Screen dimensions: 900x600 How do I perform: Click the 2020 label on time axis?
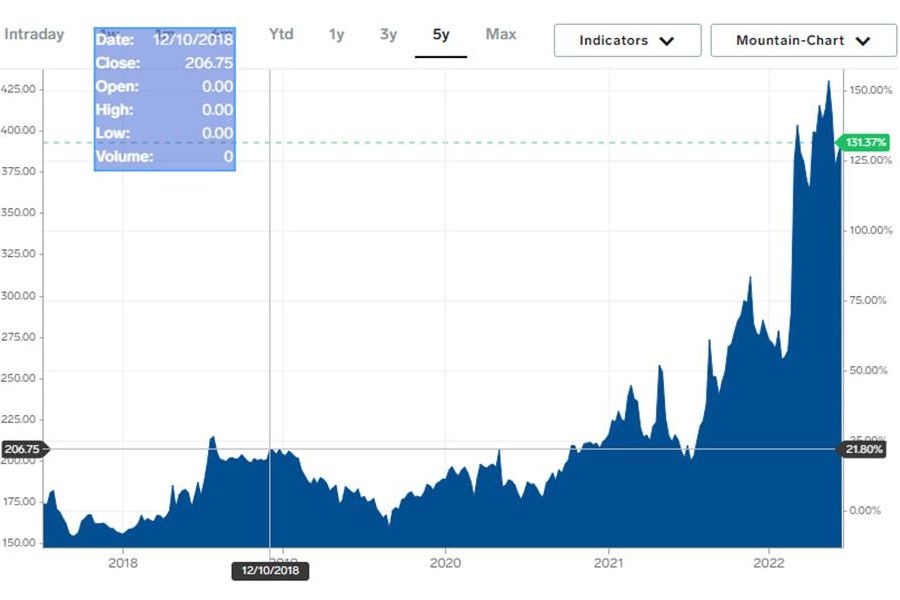pos(445,562)
